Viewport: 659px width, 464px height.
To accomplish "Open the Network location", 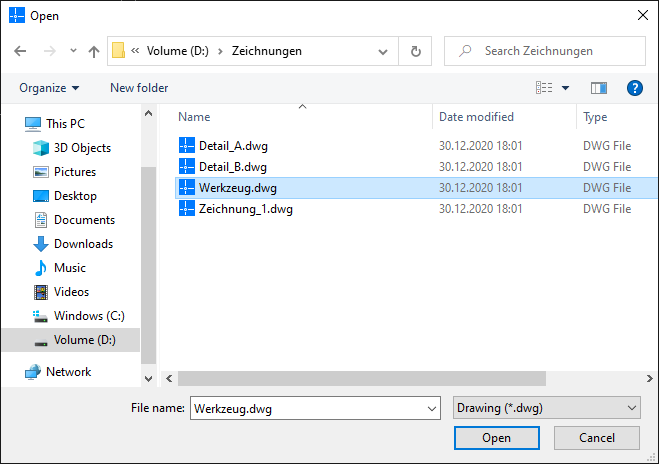I will tap(68, 372).
